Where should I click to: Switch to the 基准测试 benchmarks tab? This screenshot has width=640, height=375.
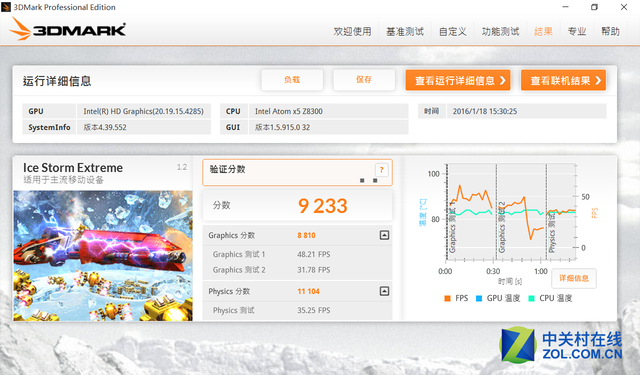(405, 31)
